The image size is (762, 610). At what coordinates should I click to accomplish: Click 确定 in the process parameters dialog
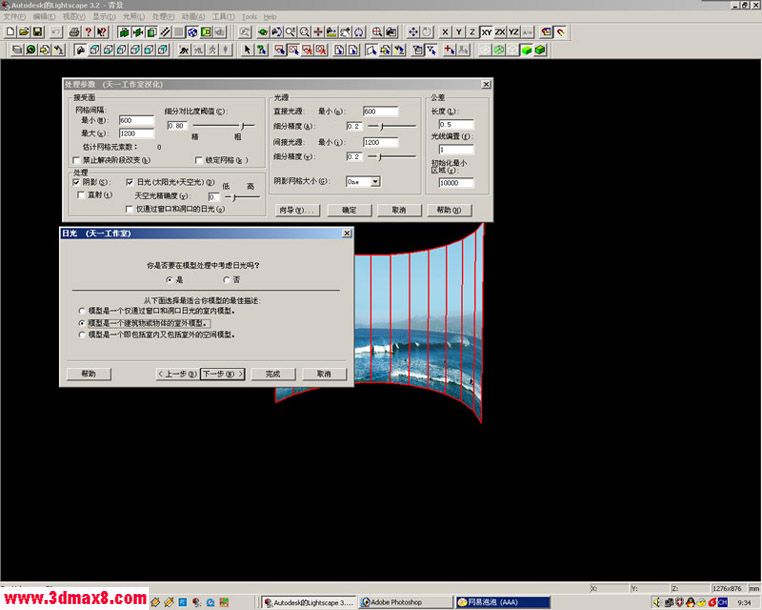[x=349, y=210]
